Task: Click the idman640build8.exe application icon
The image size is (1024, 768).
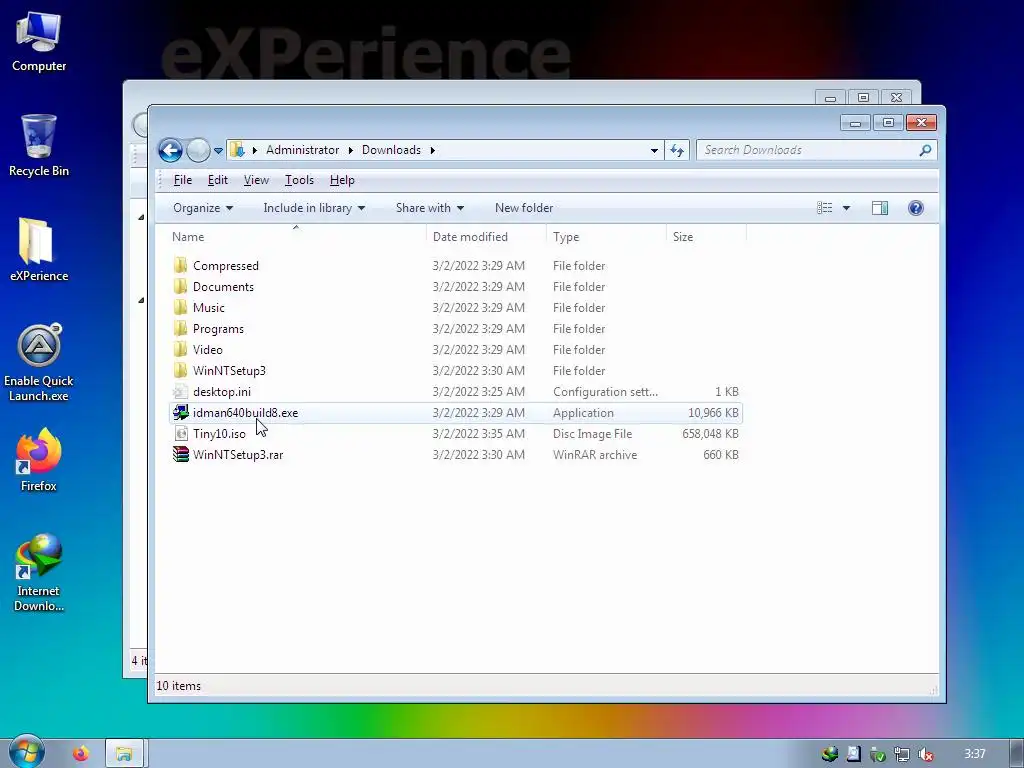Action: (x=180, y=412)
